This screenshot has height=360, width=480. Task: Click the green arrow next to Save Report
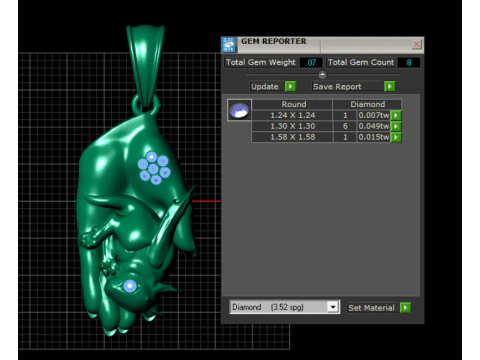tap(389, 87)
